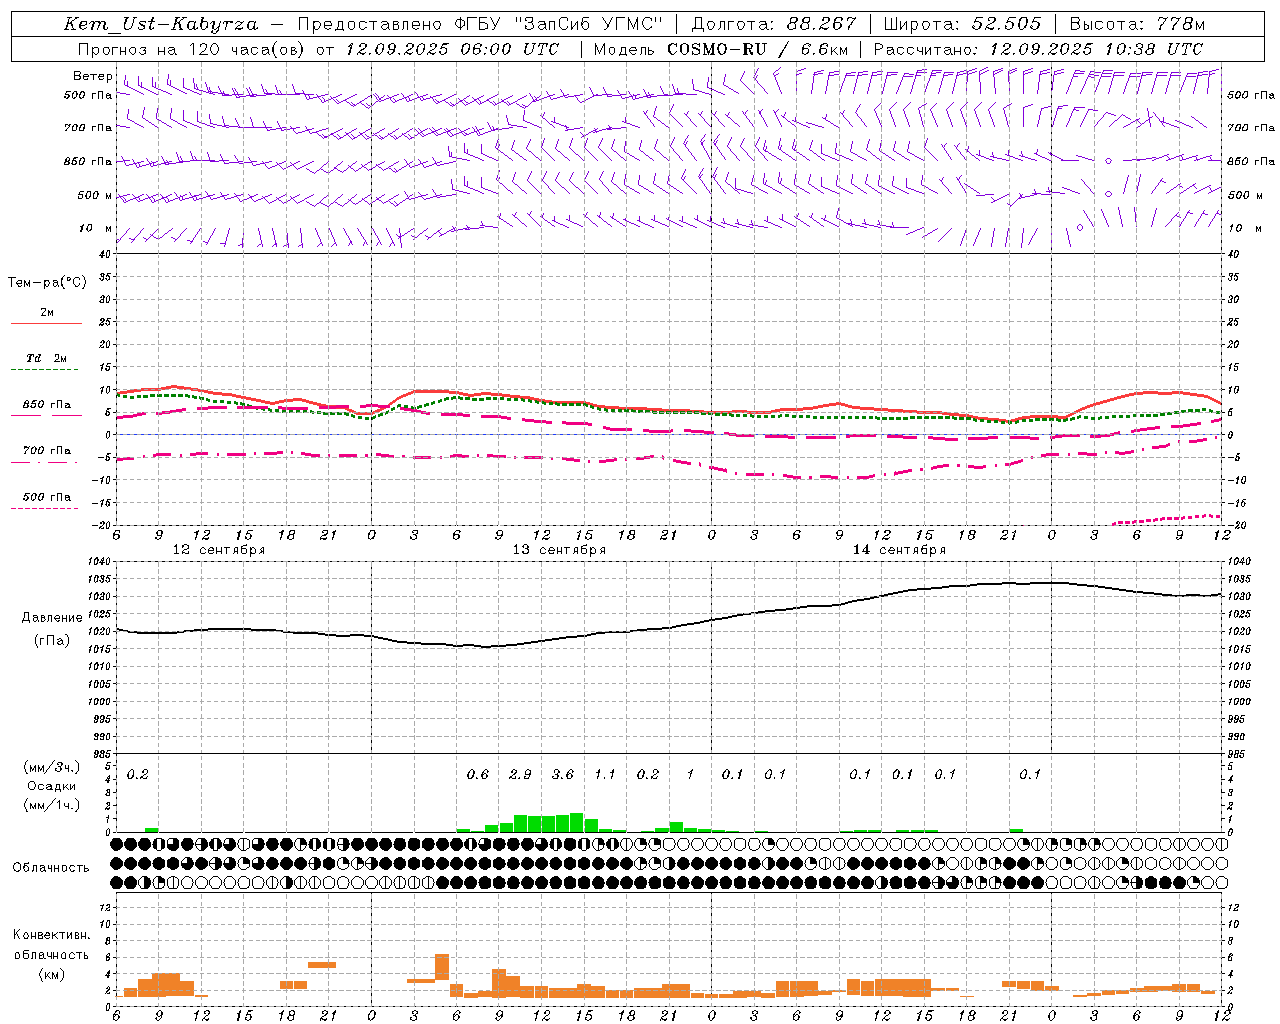
Task: Click the forecast start time 12.09.2025 06:00 UTC
Action: (x=452, y=49)
